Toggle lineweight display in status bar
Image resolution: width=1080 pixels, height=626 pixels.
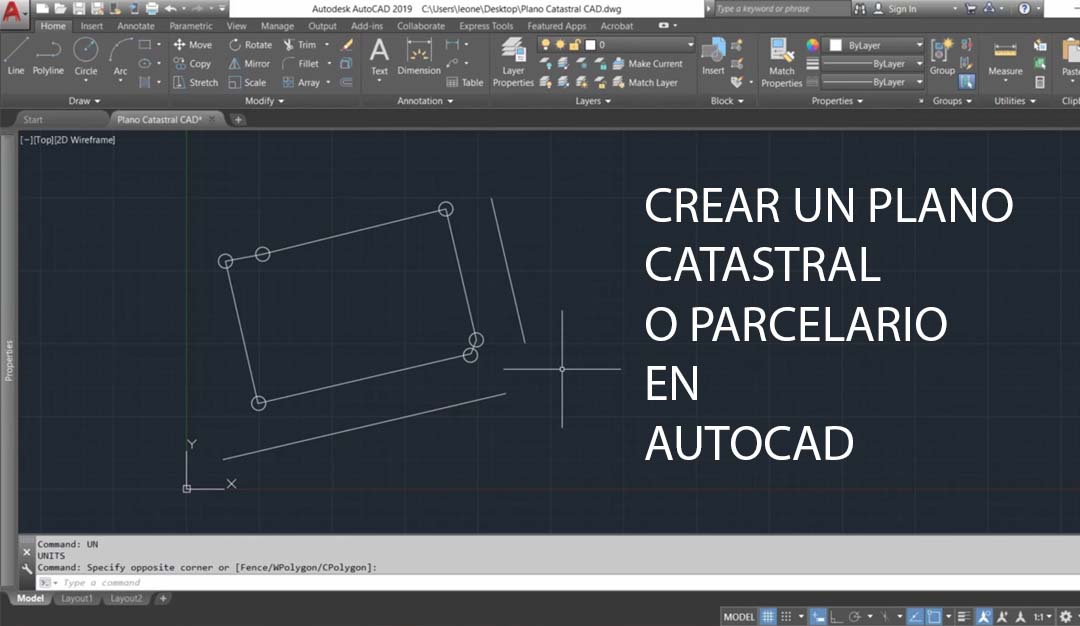pyautogui.click(x=964, y=616)
